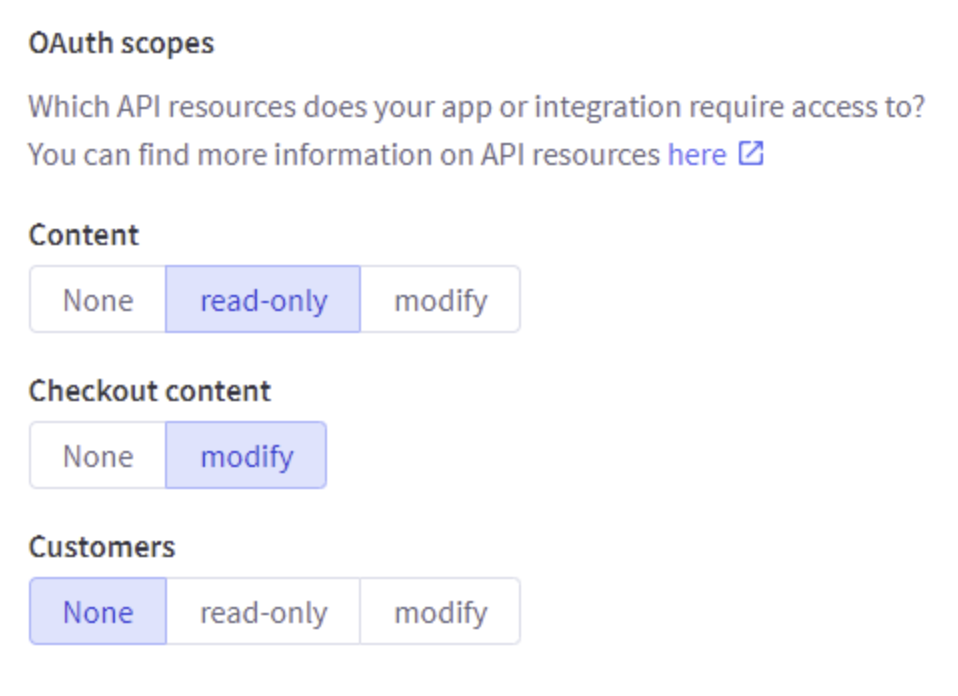Viewport: 958px width, 696px height.
Task: Set Checkout content scope to None
Action: [x=98, y=455]
